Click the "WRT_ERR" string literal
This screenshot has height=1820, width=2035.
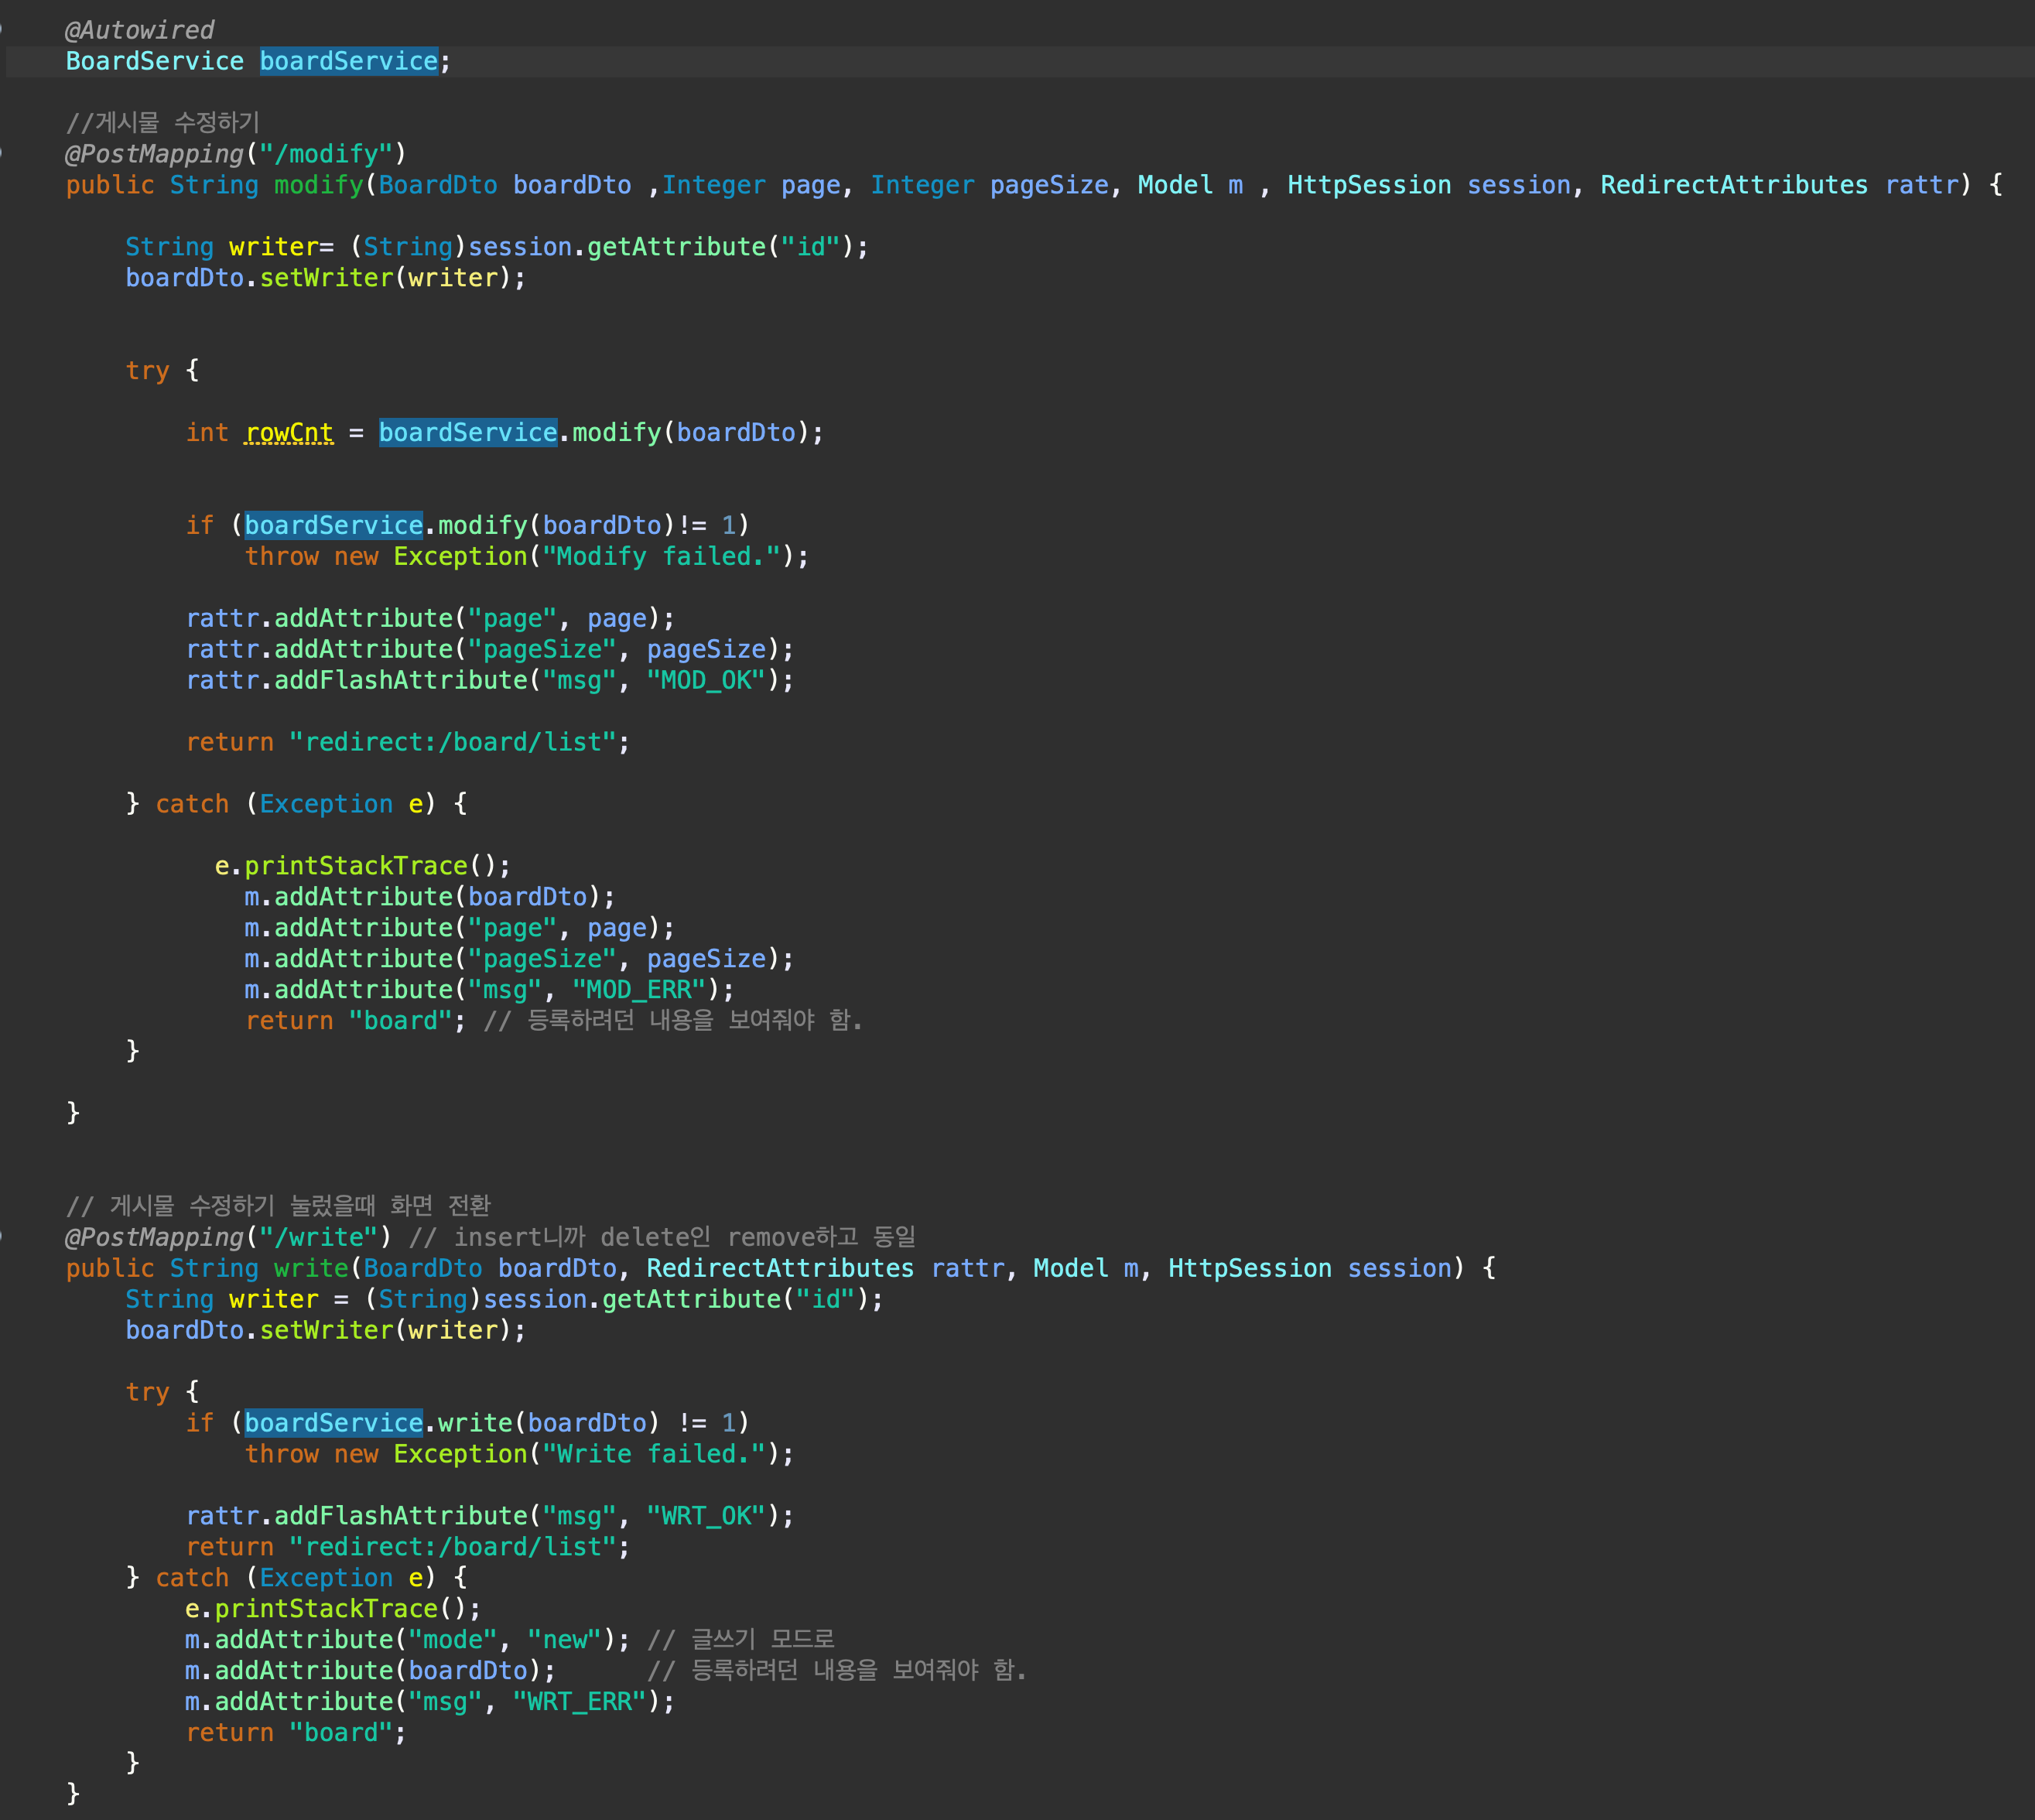580,1701
